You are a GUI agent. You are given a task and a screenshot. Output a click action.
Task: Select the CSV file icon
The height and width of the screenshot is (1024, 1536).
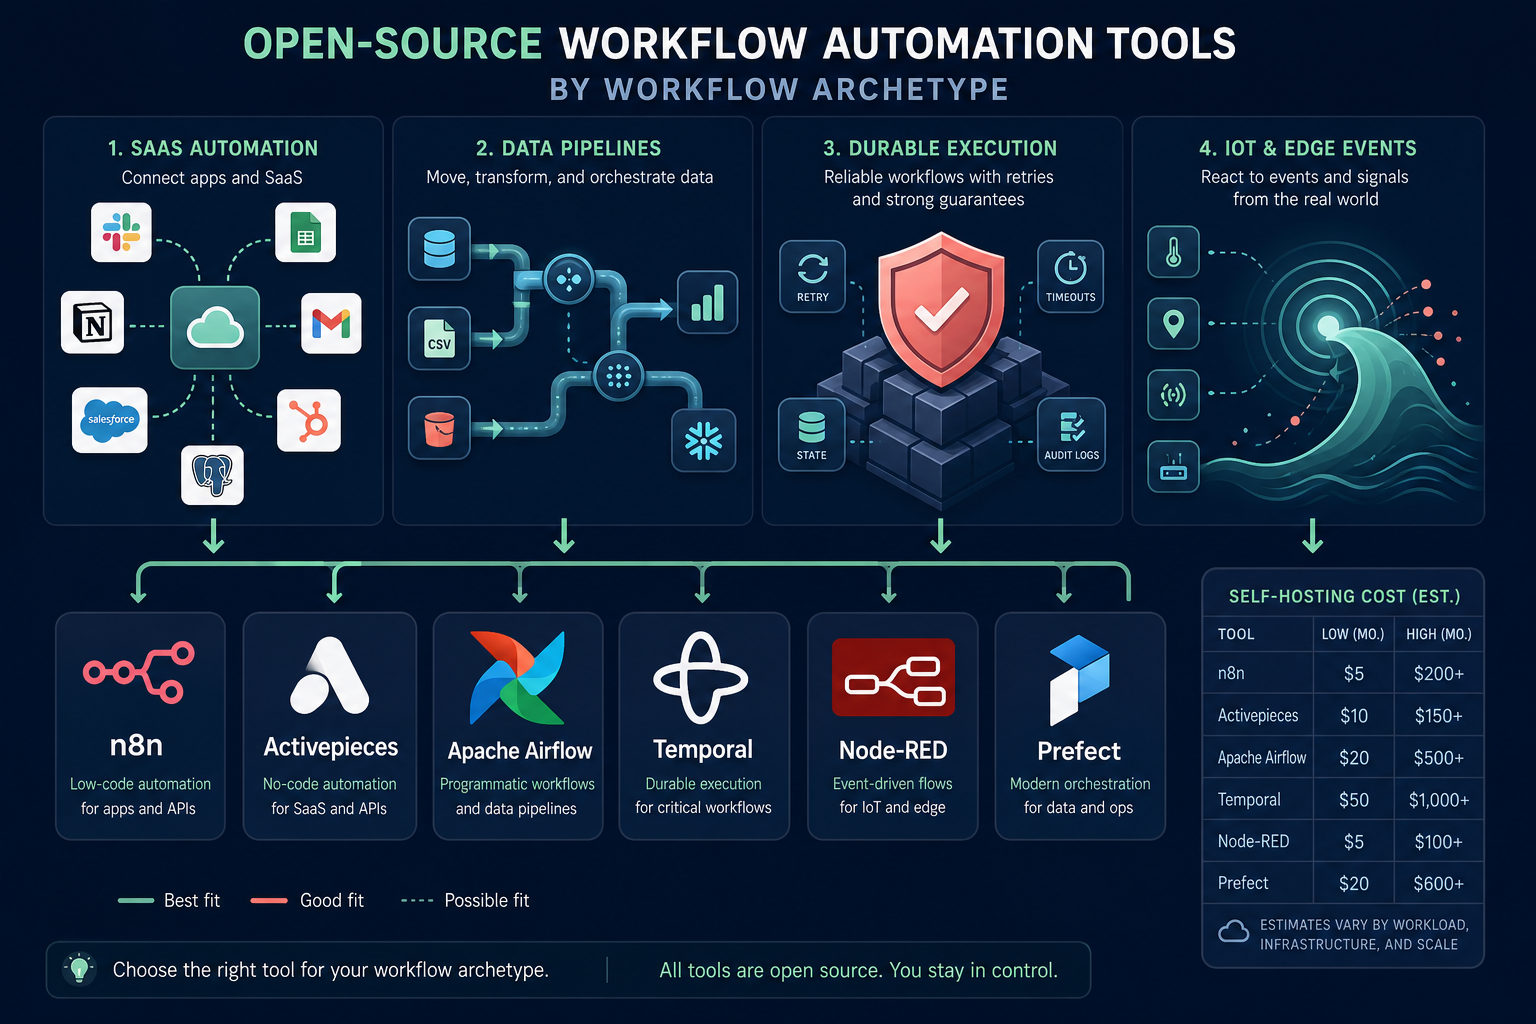click(439, 338)
